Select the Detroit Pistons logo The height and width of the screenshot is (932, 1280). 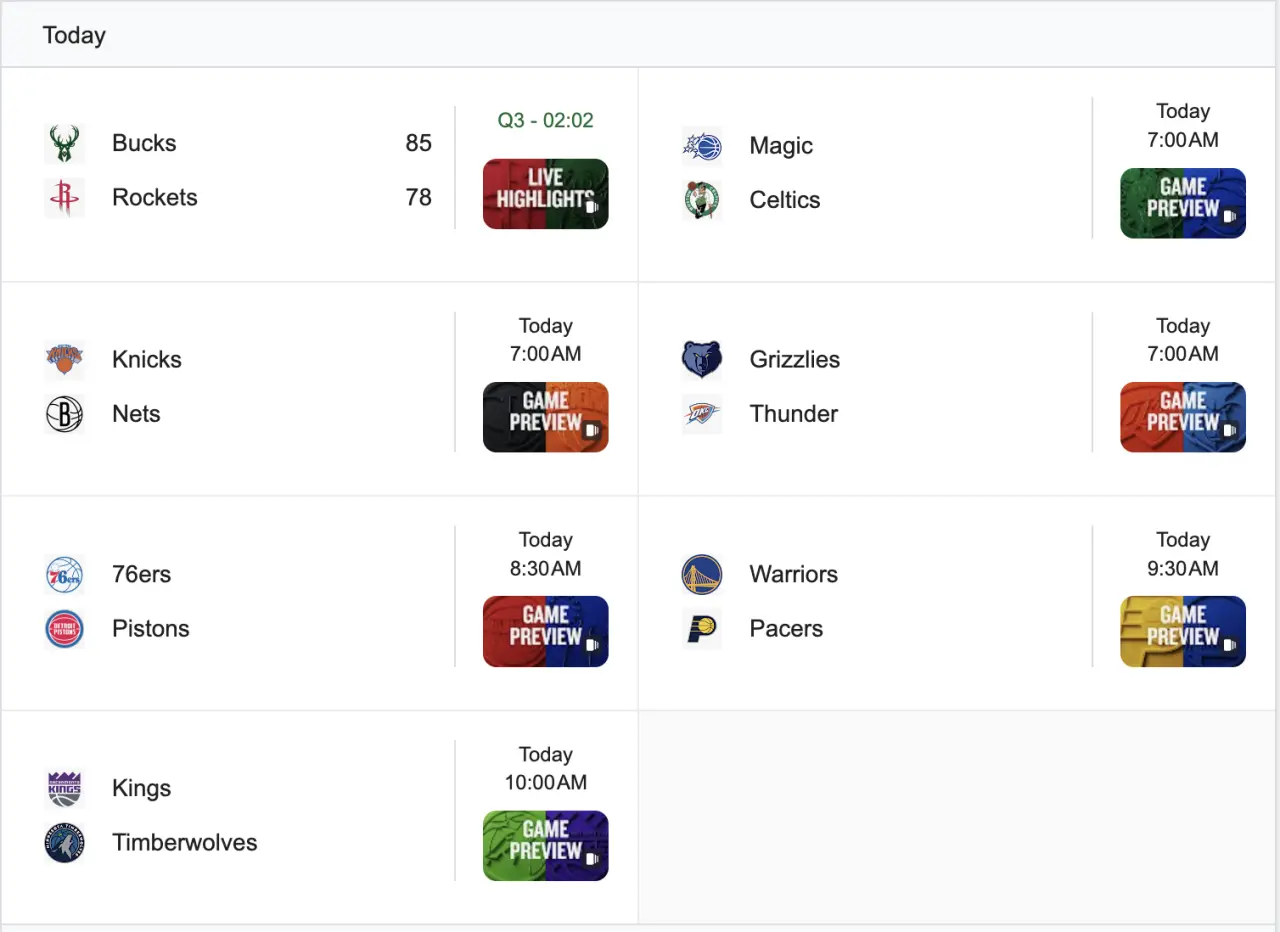pos(64,629)
